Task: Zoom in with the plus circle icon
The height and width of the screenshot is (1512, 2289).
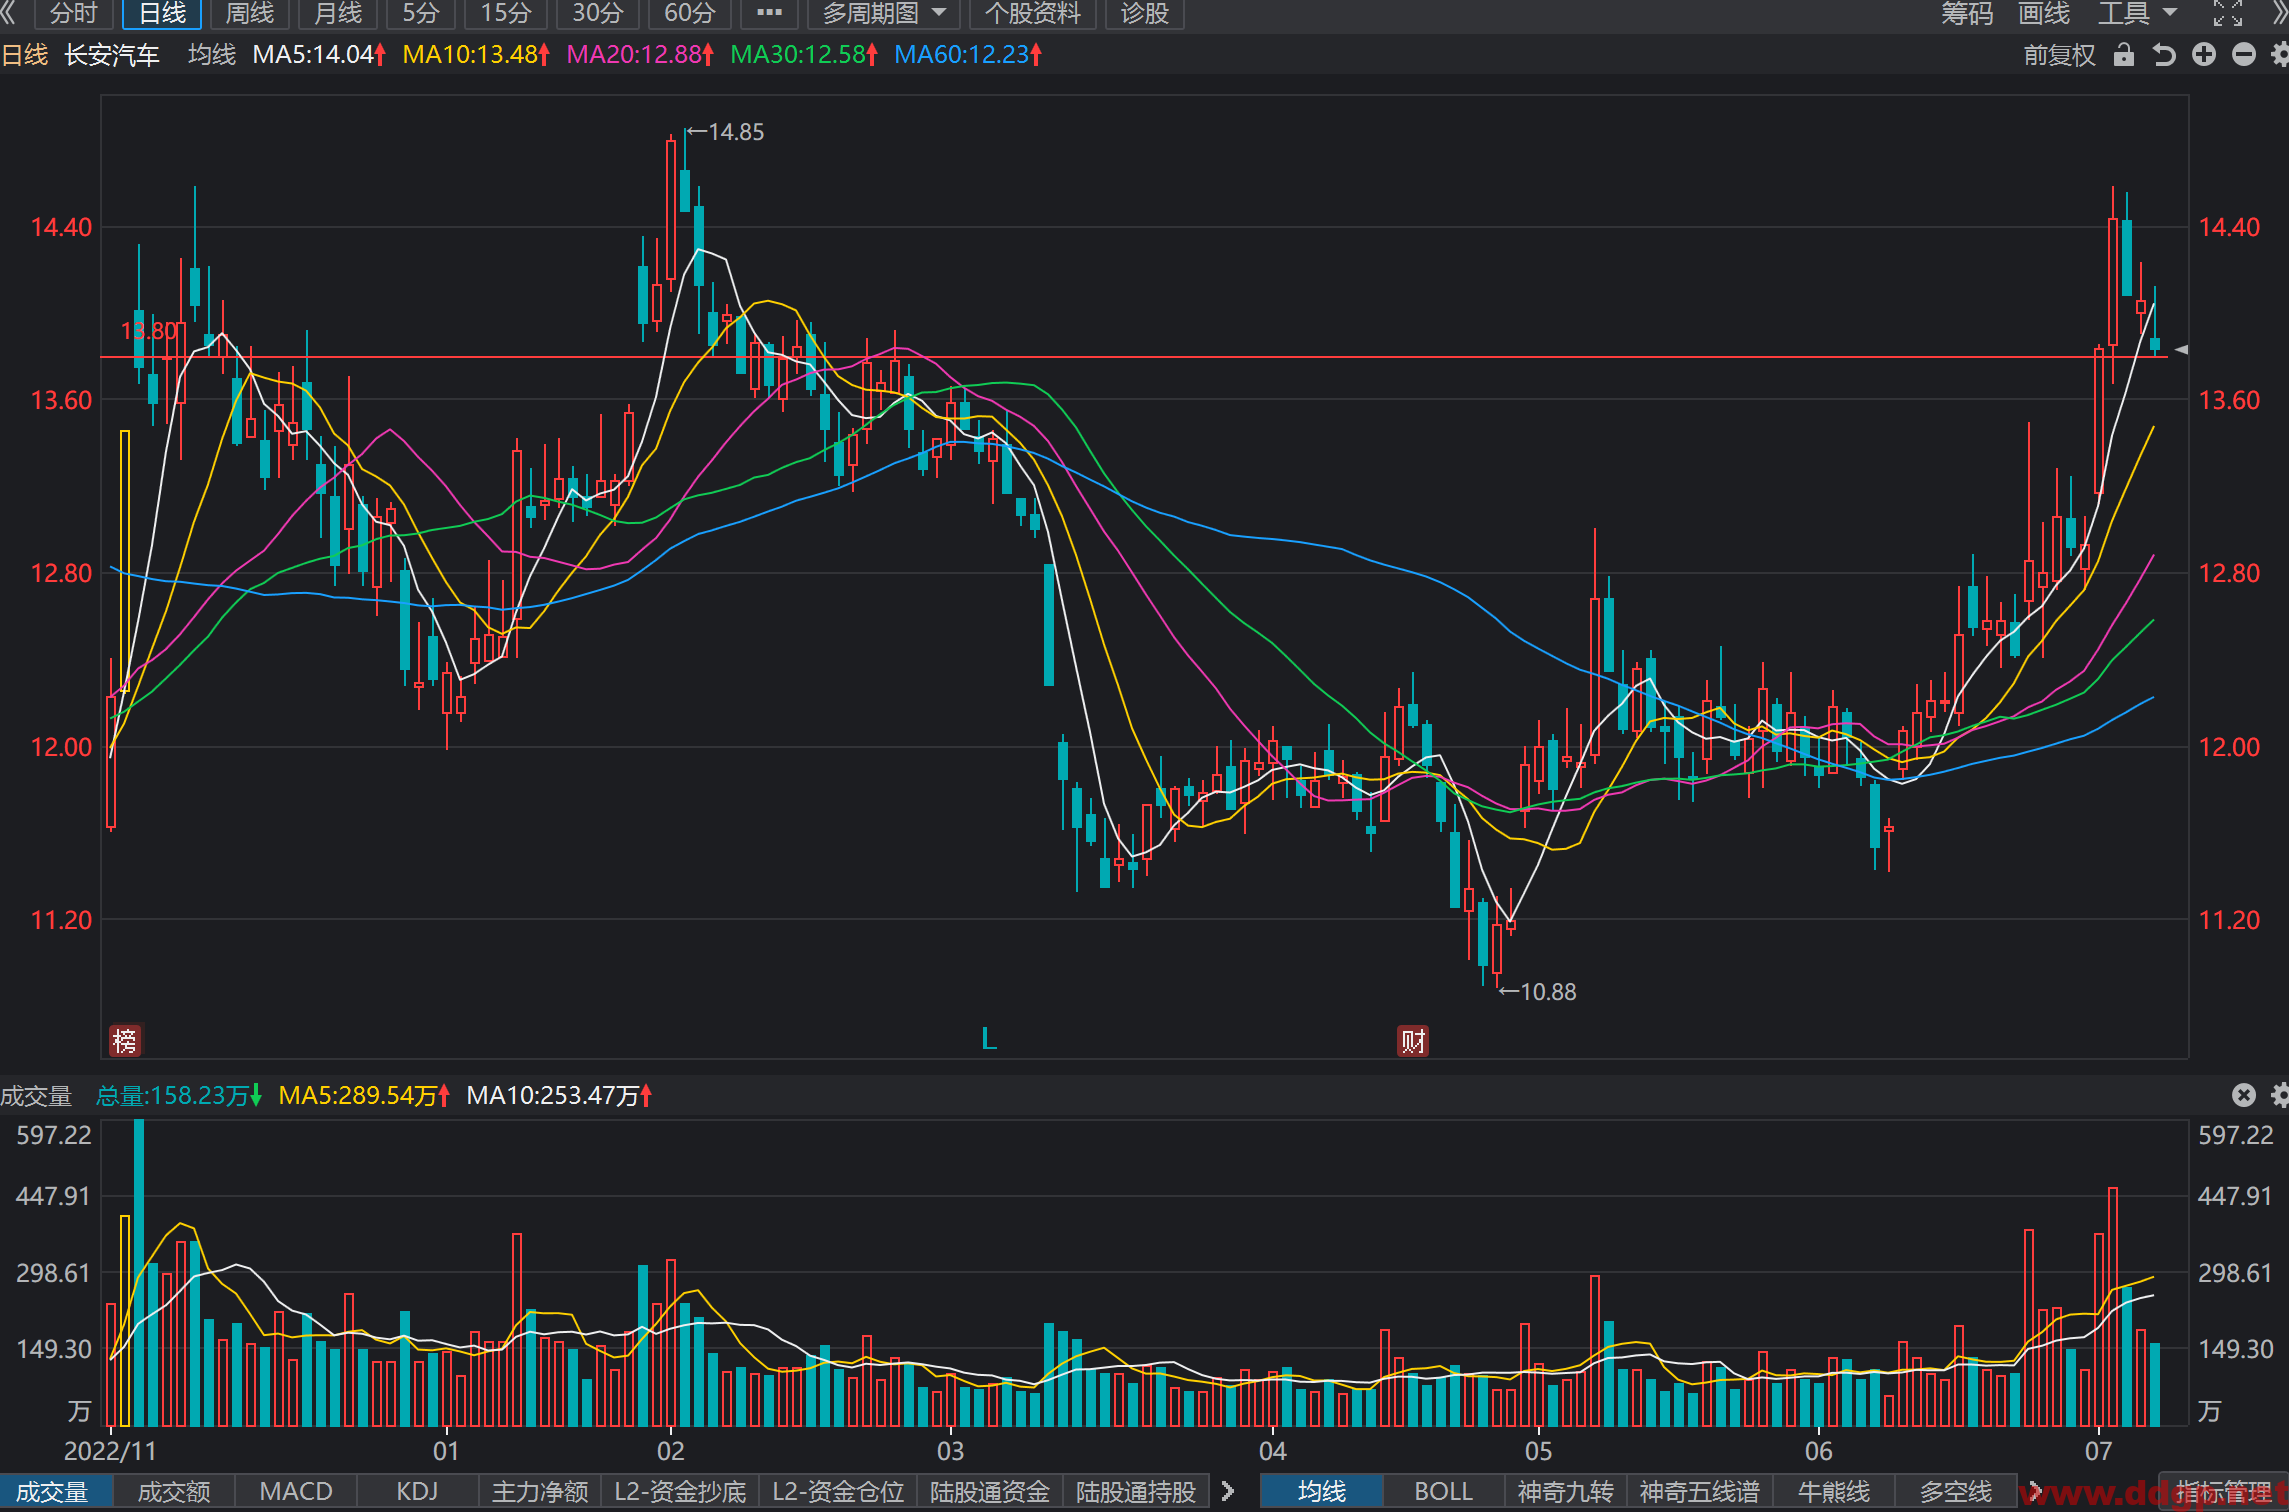Action: (x=2204, y=55)
